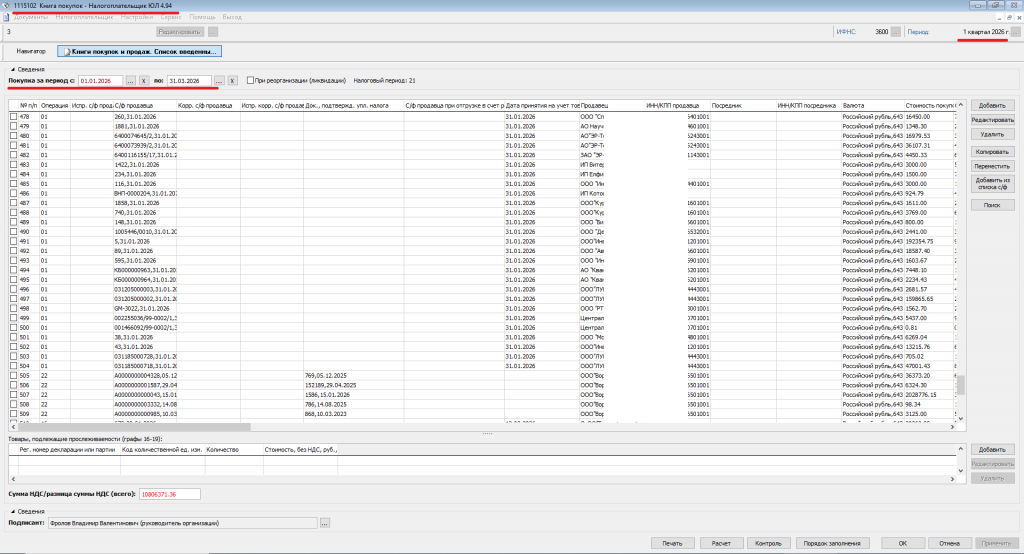Click the Расчет button
This screenshot has height=554, width=1024.
[x=721, y=543]
